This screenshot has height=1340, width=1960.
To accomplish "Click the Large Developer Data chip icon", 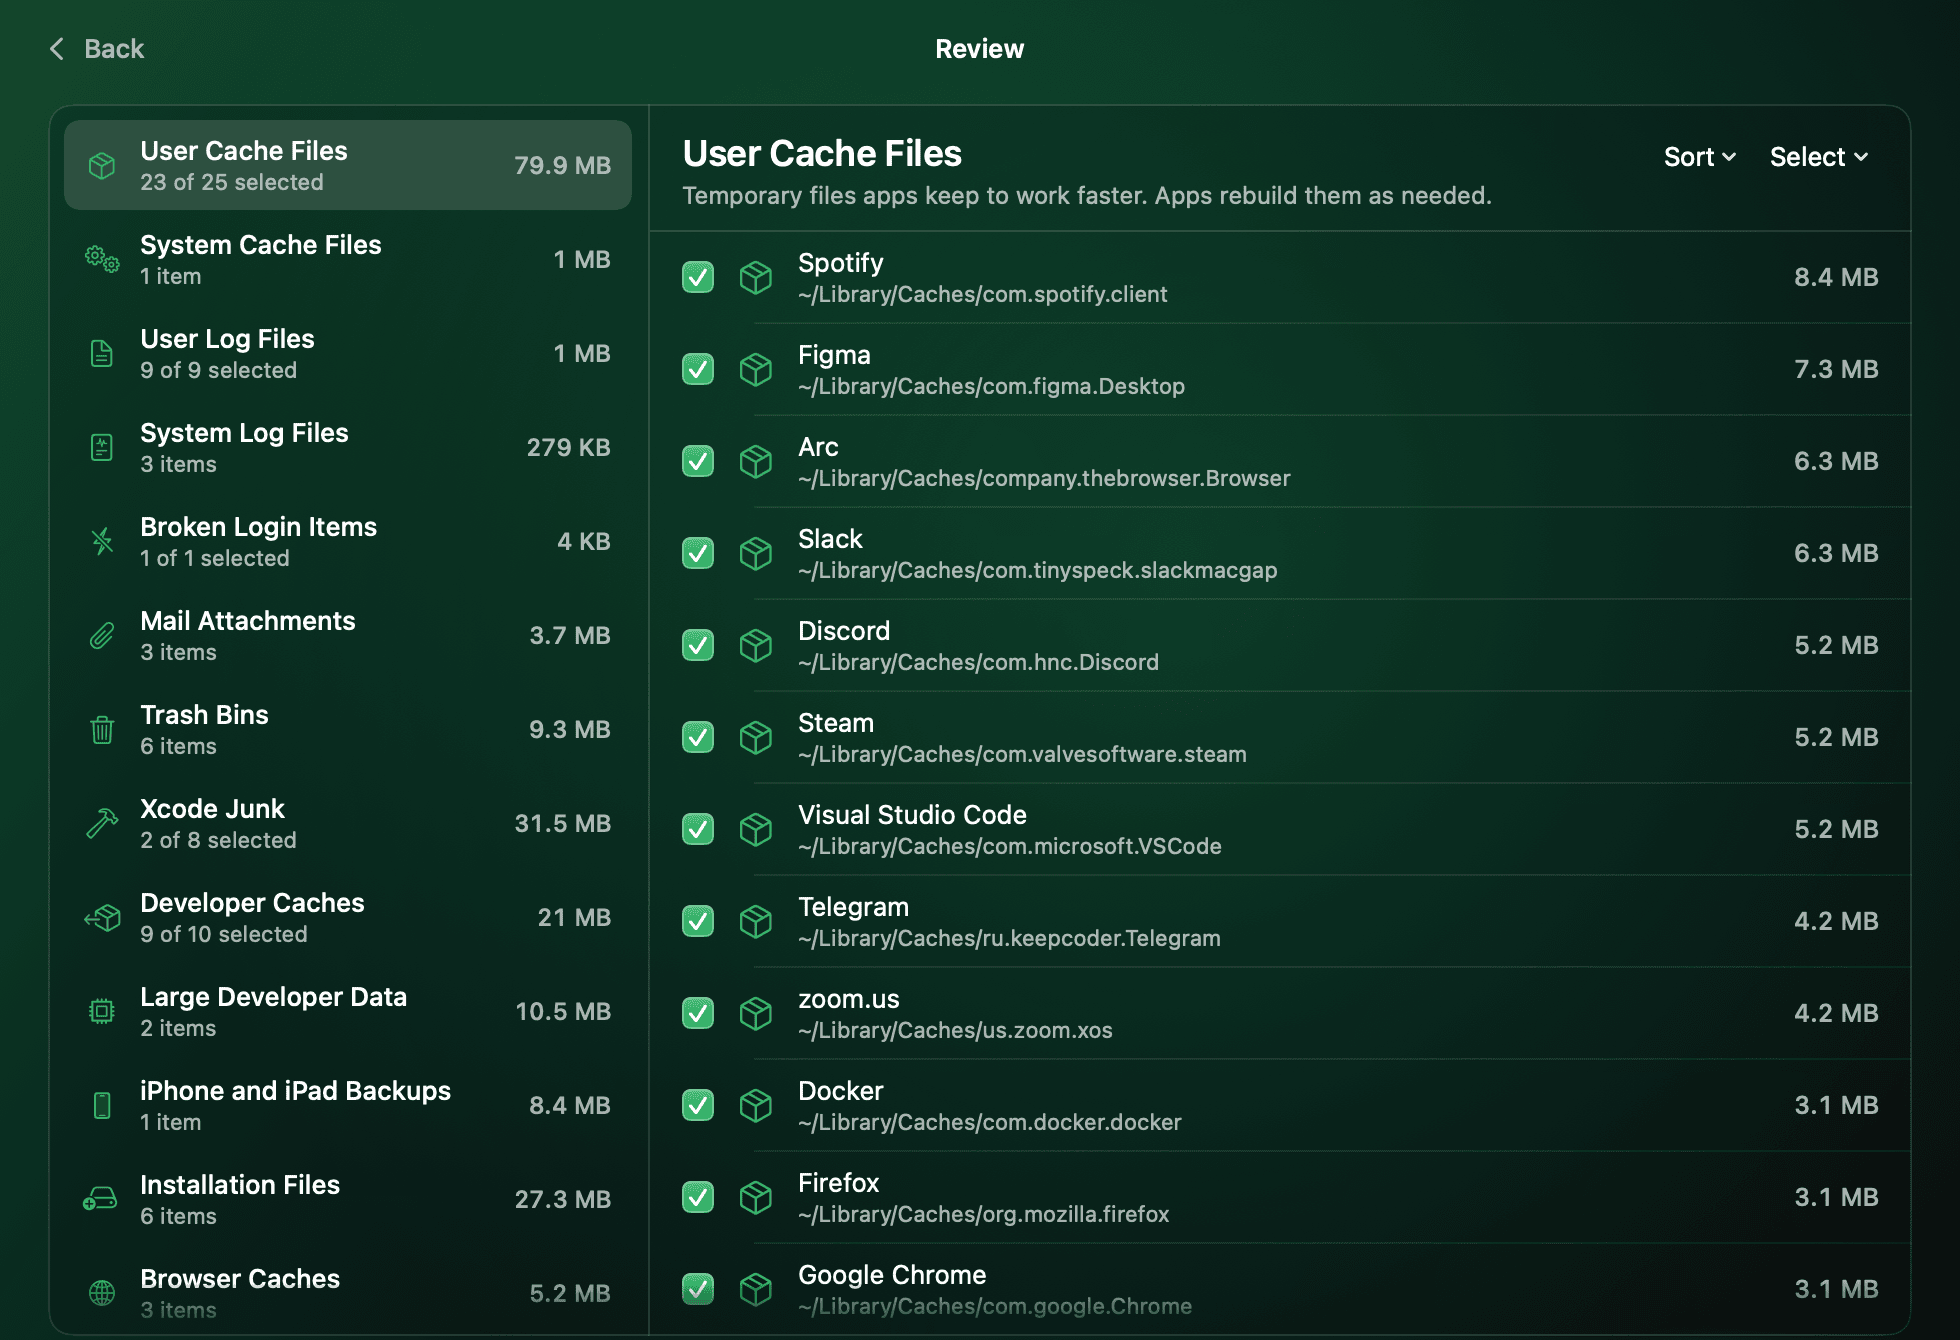I will tap(102, 1012).
